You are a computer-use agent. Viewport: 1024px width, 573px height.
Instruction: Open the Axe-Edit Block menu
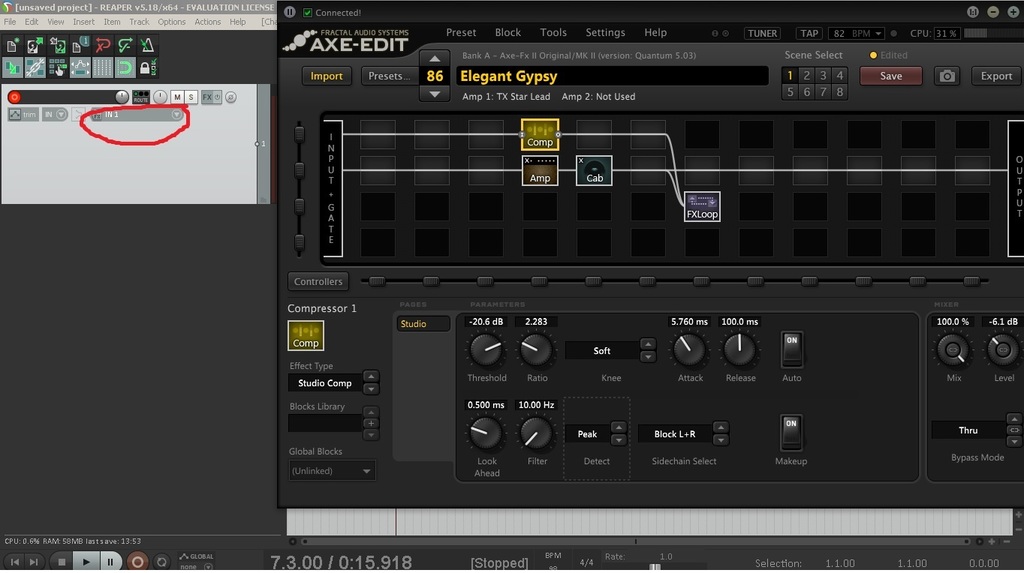pyautogui.click(x=507, y=33)
